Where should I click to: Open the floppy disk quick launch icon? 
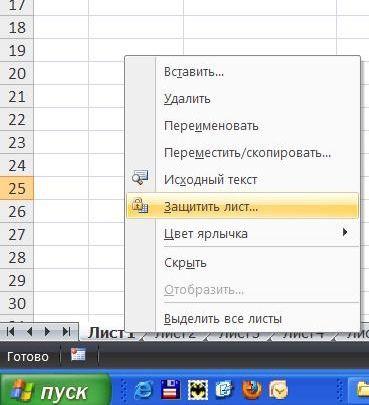click(171, 390)
